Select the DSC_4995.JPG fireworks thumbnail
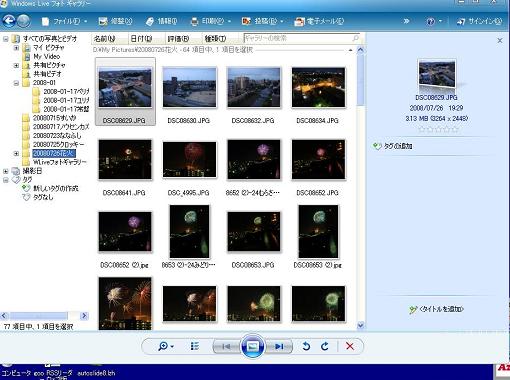The height and width of the screenshot is (380, 510). [x=189, y=160]
